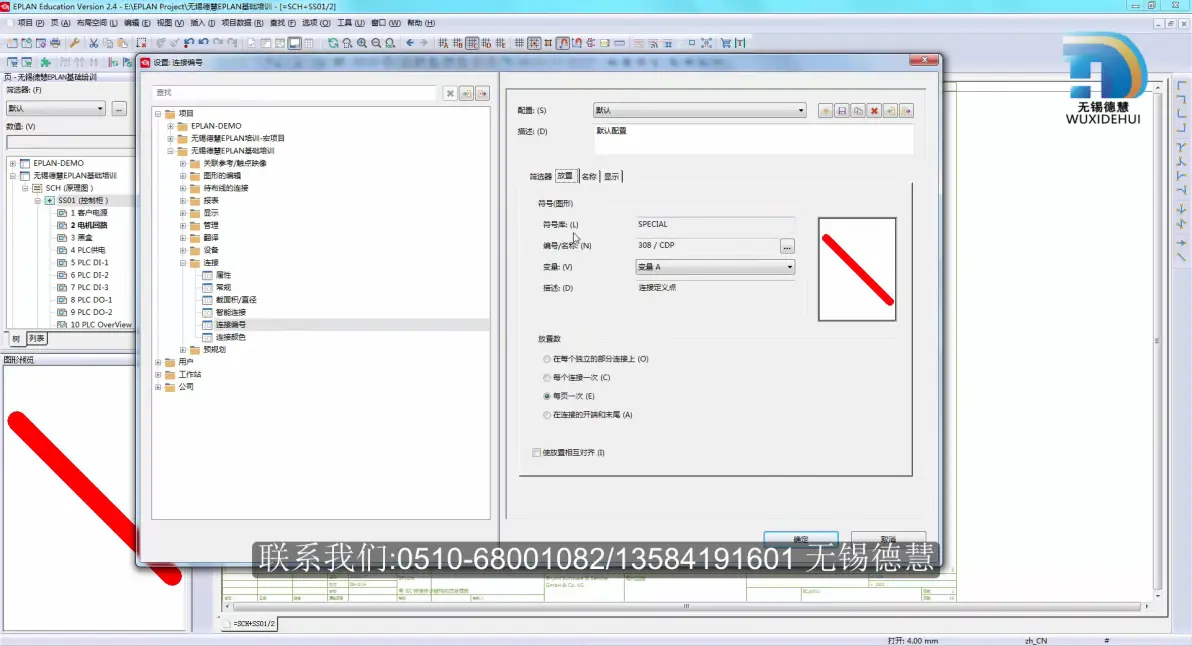The height and width of the screenshot is (646, 1192).
Task: Enable 使放置相互对齐 checkbox
Action: tap(537, 452)
